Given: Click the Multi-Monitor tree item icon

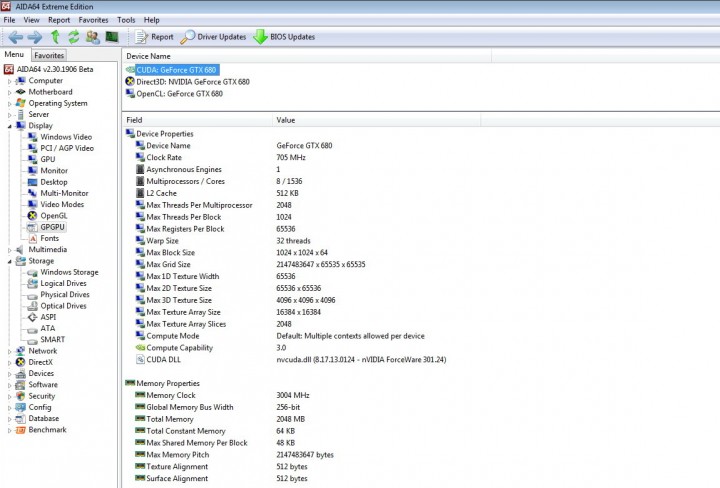Looking at the screenshot, I should (x=32, y=193).
